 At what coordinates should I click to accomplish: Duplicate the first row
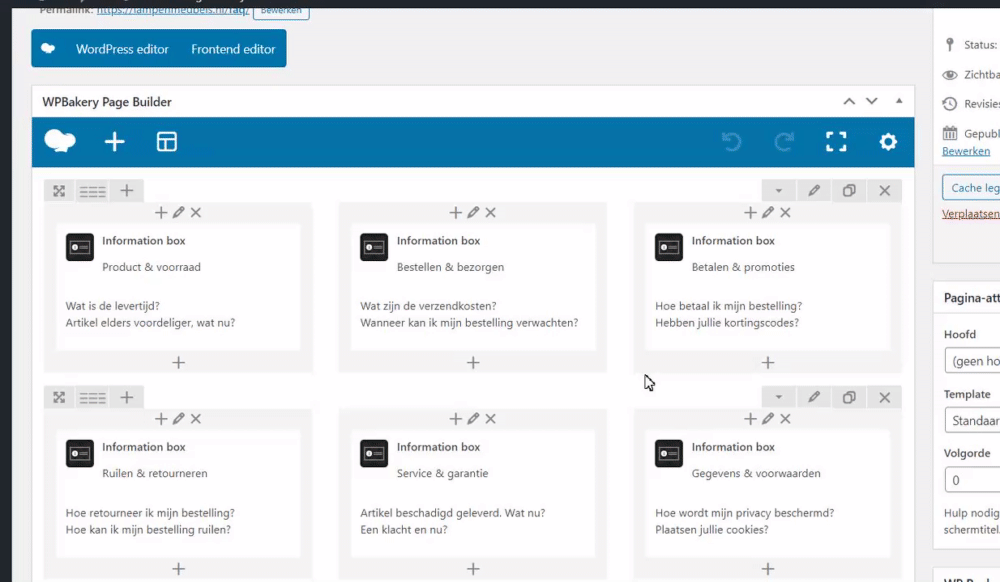[849, 191]
